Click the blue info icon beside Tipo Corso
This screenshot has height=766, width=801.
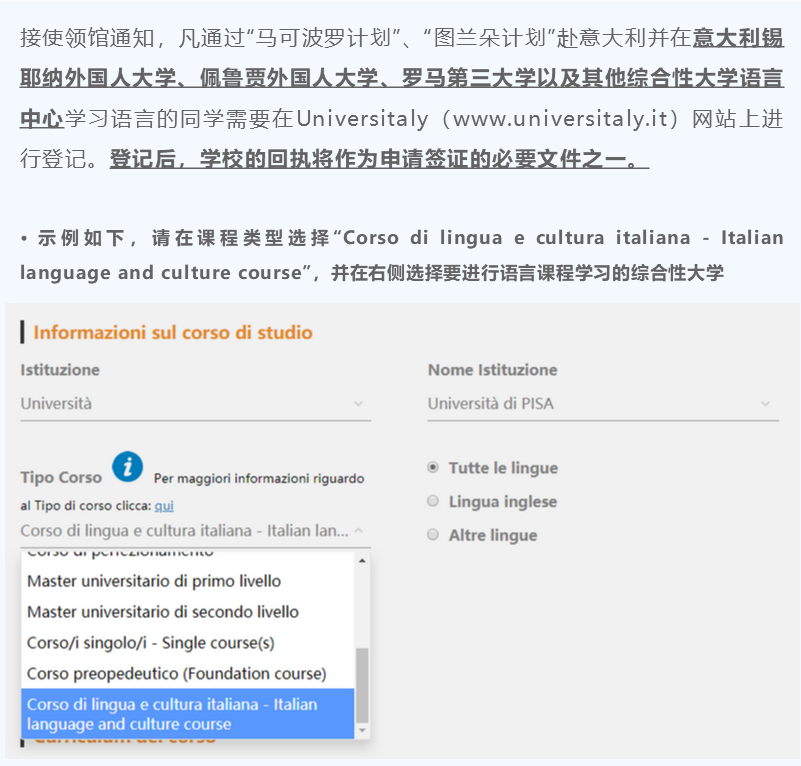tap(127, 467)
